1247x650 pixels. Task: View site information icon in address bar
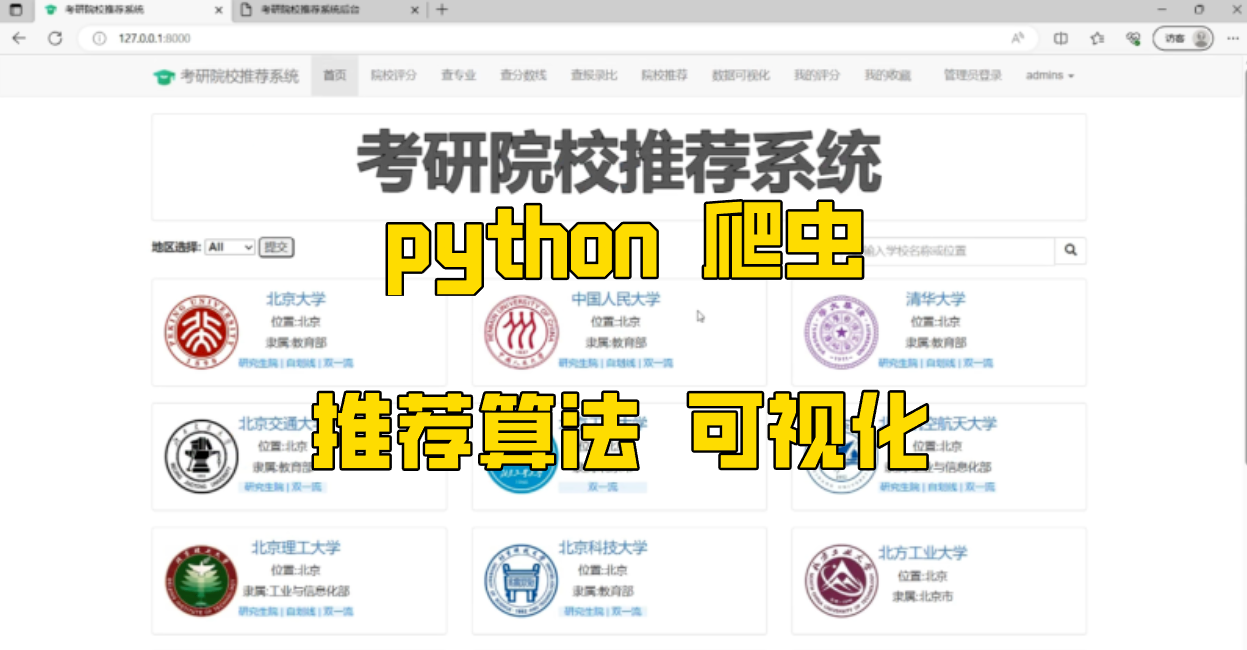pyautogui.click(x=99, y=38)
